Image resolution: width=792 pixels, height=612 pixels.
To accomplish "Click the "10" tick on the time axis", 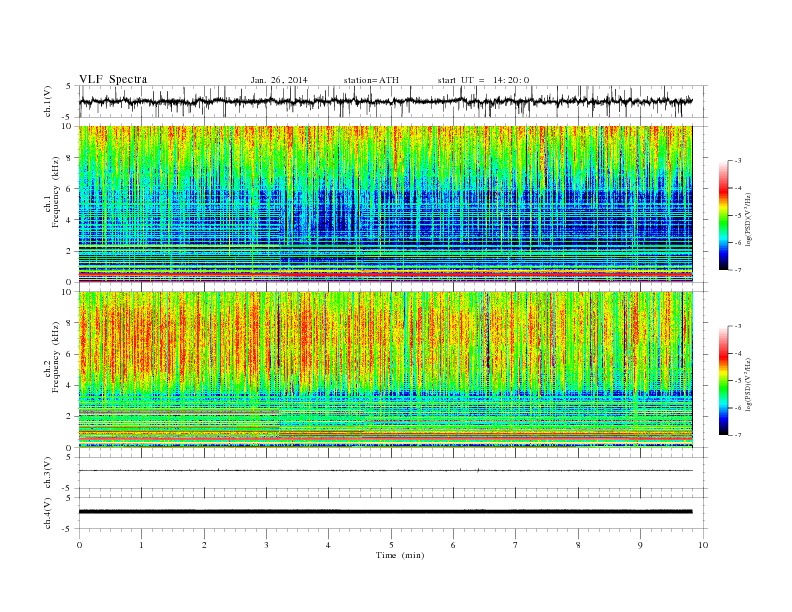I will tap(703, 545).
